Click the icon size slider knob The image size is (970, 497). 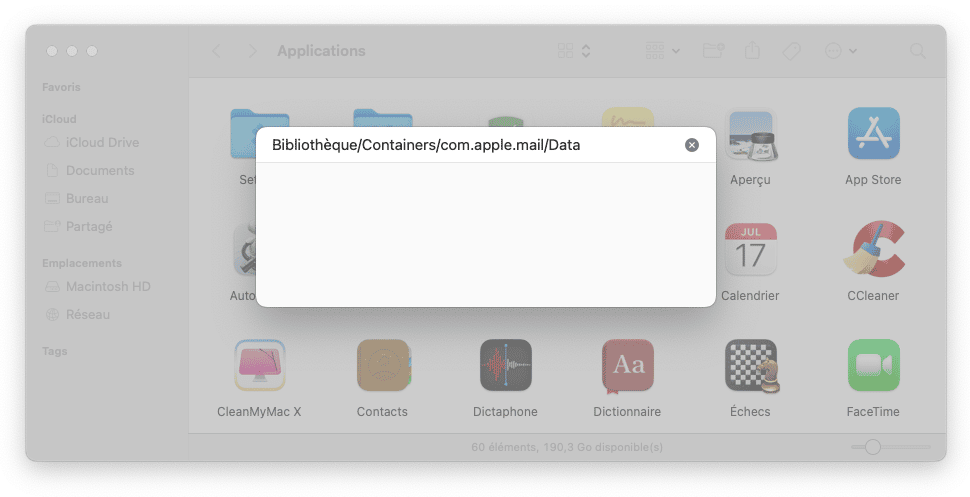pos(872,447)
